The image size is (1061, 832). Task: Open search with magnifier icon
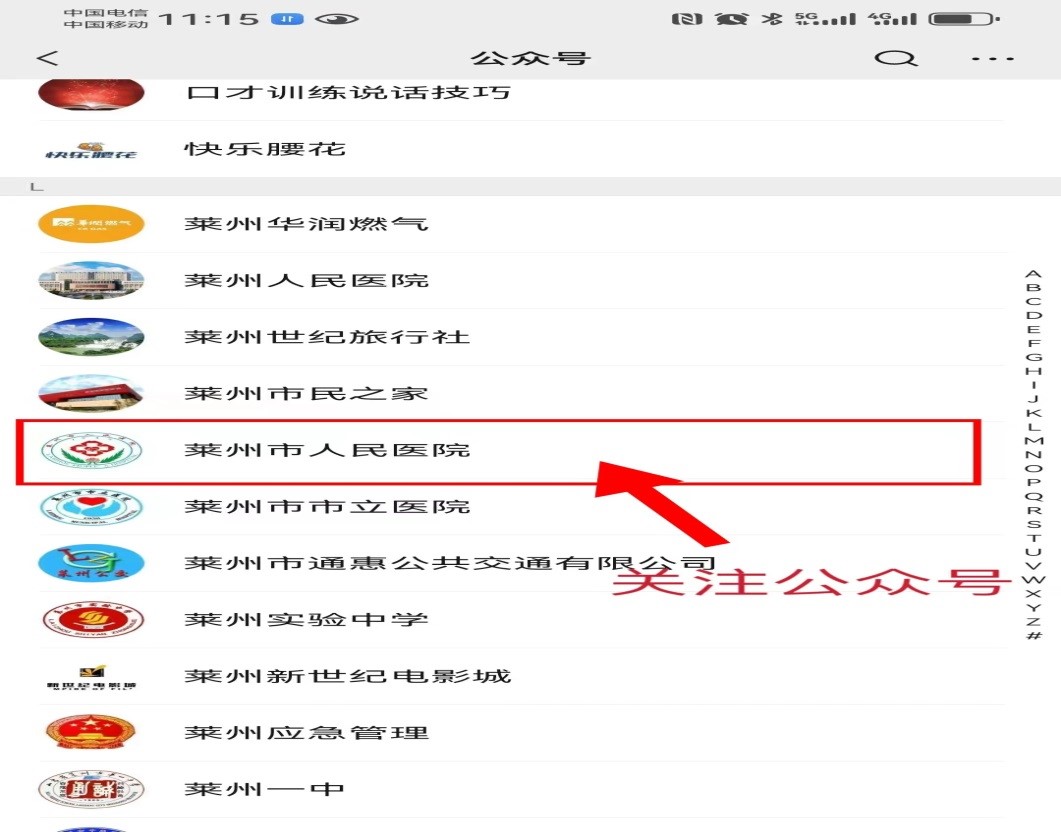895,58
